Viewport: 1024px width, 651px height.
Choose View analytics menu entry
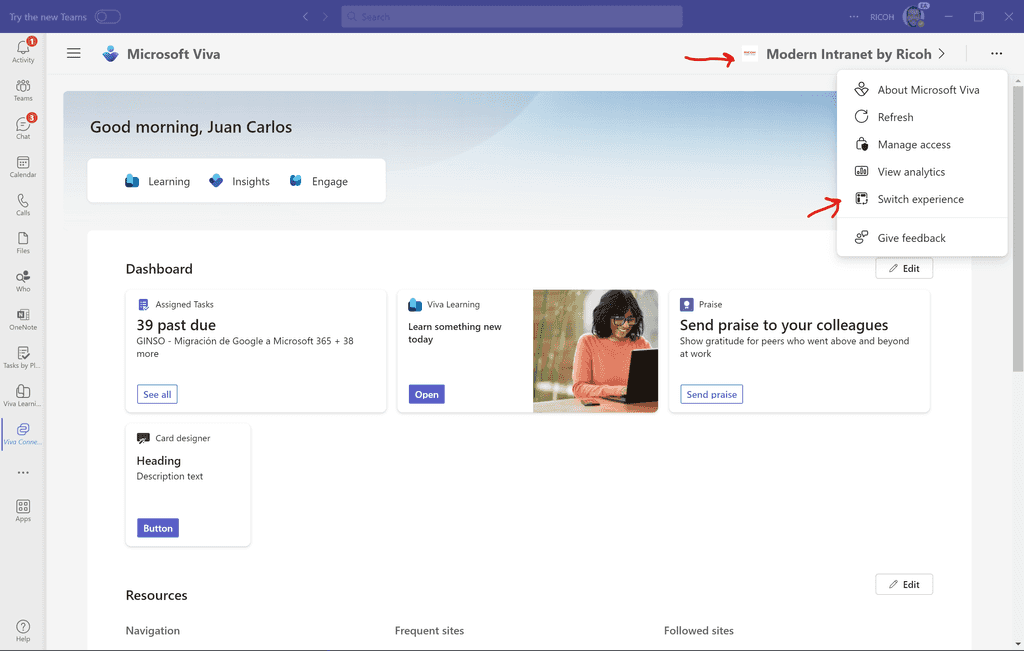click(921, 172)
